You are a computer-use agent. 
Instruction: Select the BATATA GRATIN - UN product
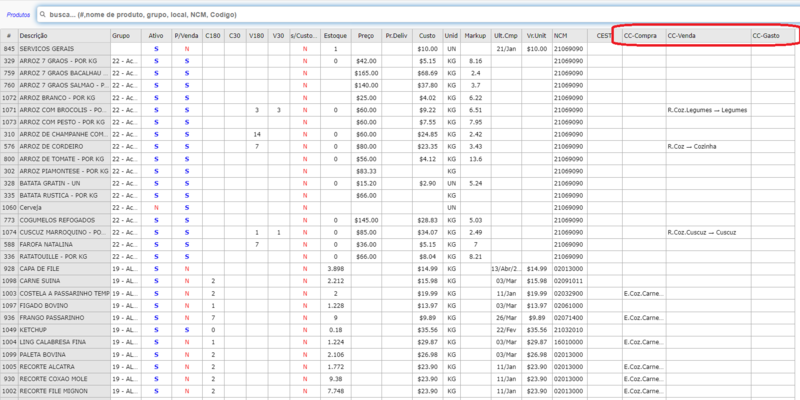[64, 184]
